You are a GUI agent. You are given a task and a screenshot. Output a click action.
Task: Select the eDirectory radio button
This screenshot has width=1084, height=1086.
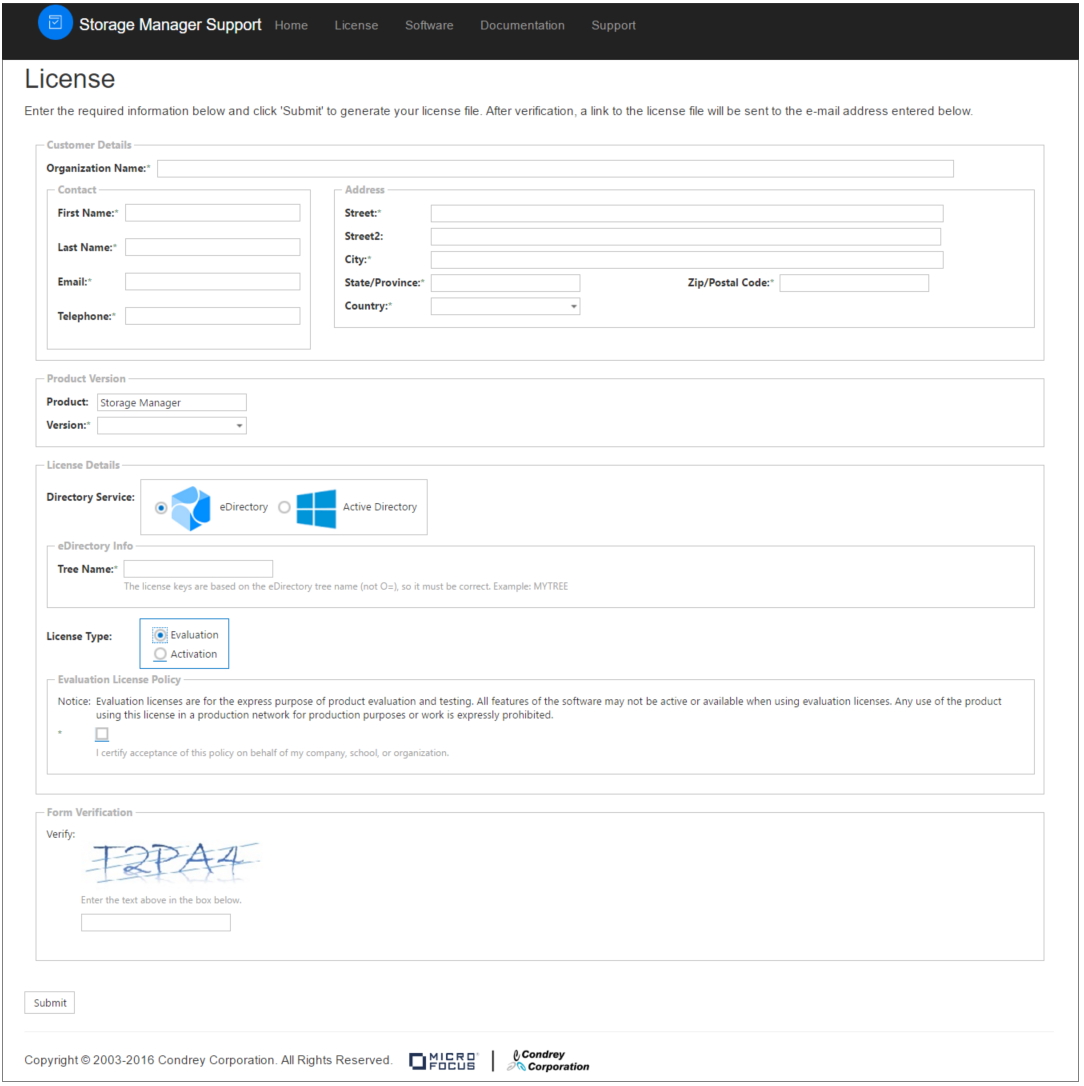tap(161, 508)
